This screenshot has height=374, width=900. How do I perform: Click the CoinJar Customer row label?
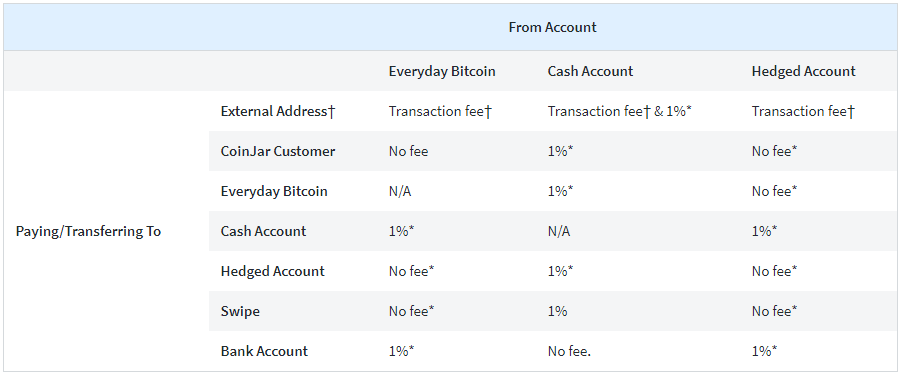(x=278, y=151)
